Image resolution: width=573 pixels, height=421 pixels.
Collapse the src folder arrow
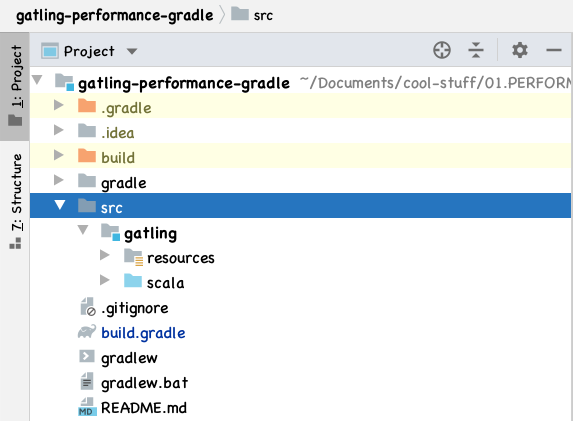tap(60, 205)
